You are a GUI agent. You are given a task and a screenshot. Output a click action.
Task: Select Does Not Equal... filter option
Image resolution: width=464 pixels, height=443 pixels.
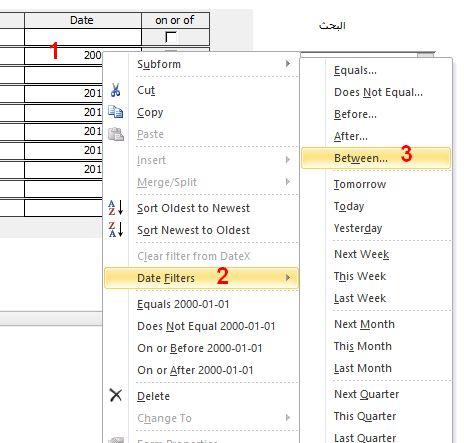[376, 92]
